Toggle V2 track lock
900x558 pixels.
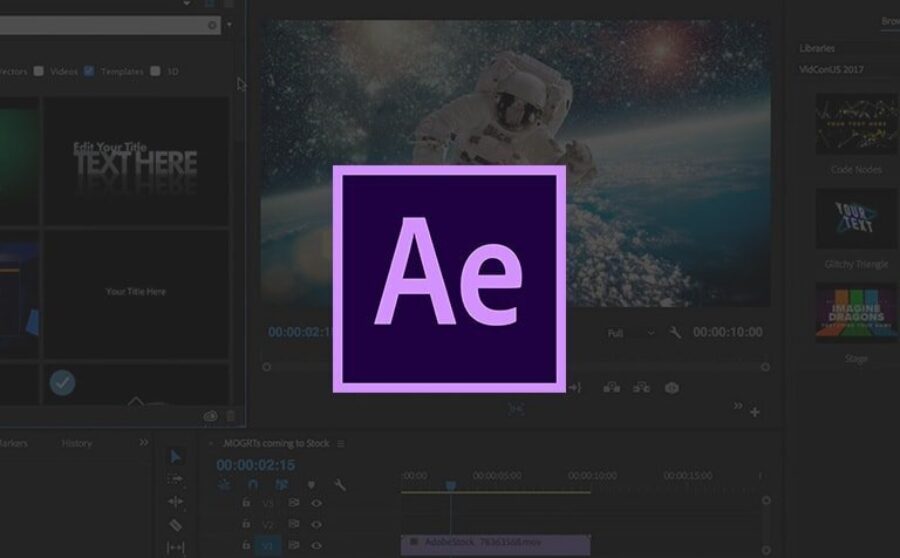point(246,524)
